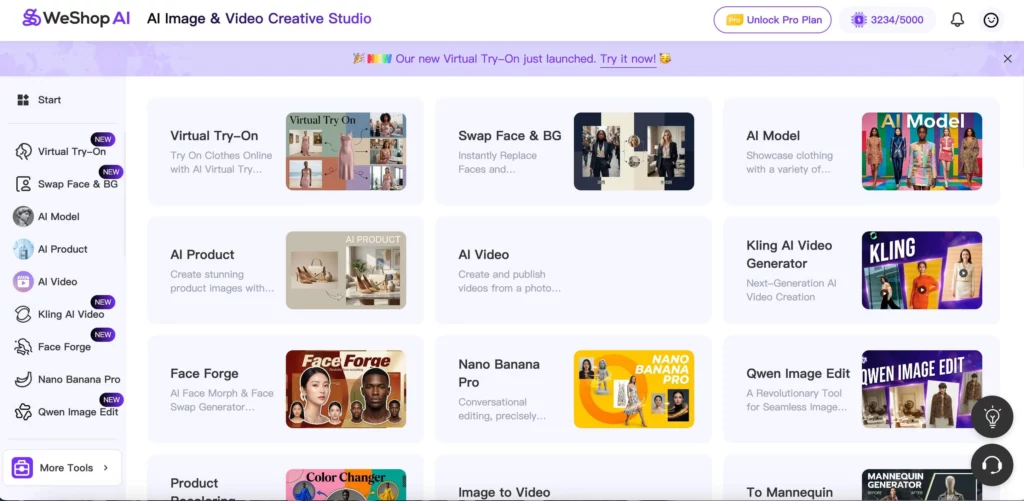Follow the 'Try it now!' banner link
This screenshot has width=1024, height=501.
tap(628, 59)
